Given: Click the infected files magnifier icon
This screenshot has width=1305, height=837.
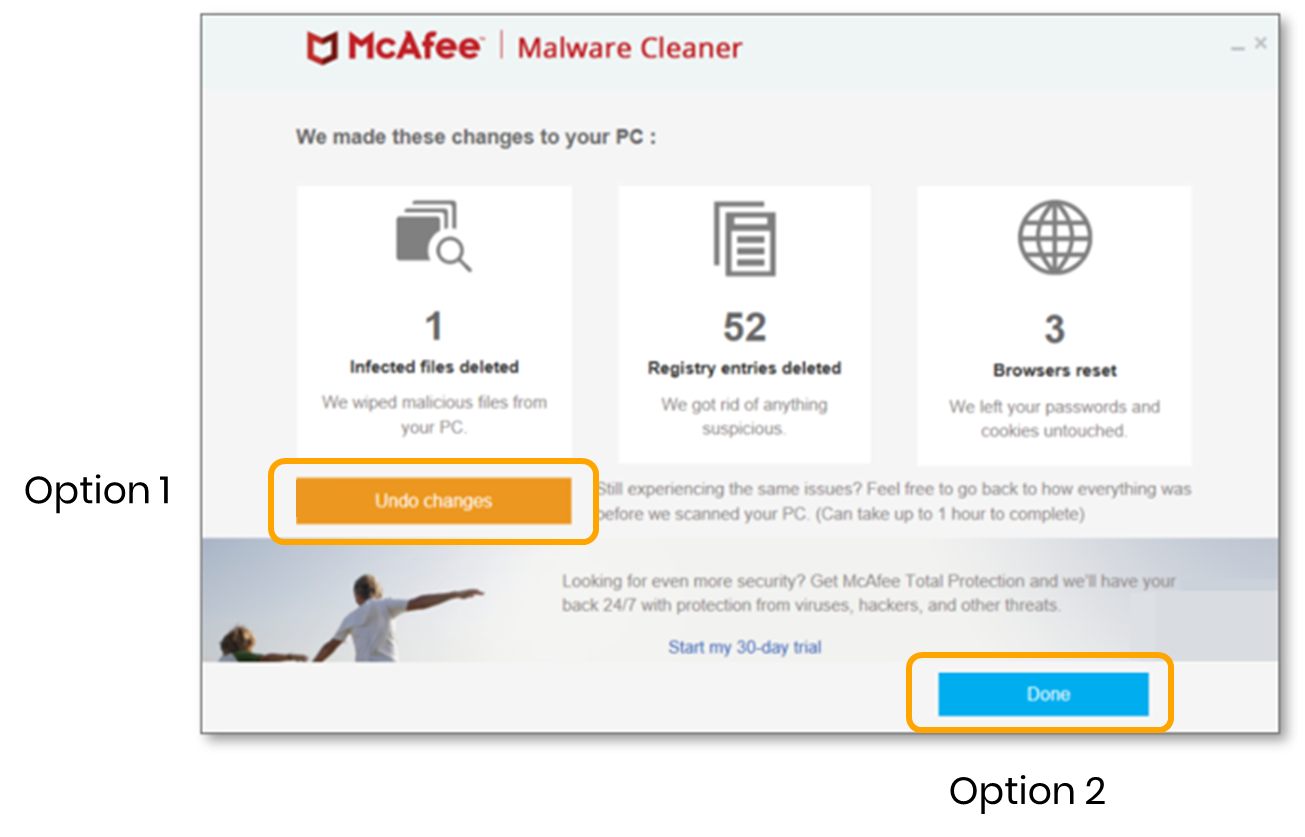Looking at the screenshot, I should pos(433,236).
